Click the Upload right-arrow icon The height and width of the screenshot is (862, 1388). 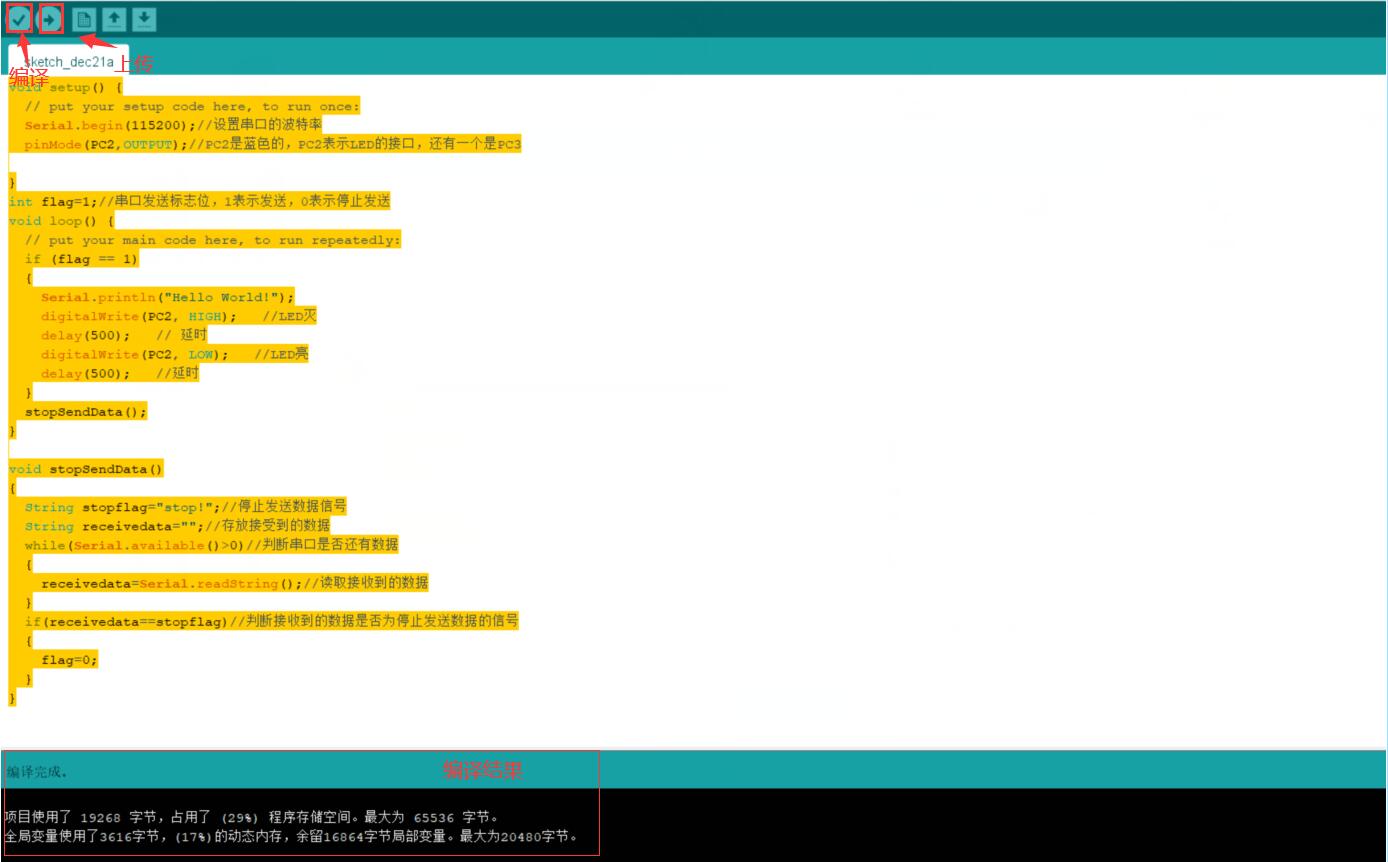click(x=51, y=19)
